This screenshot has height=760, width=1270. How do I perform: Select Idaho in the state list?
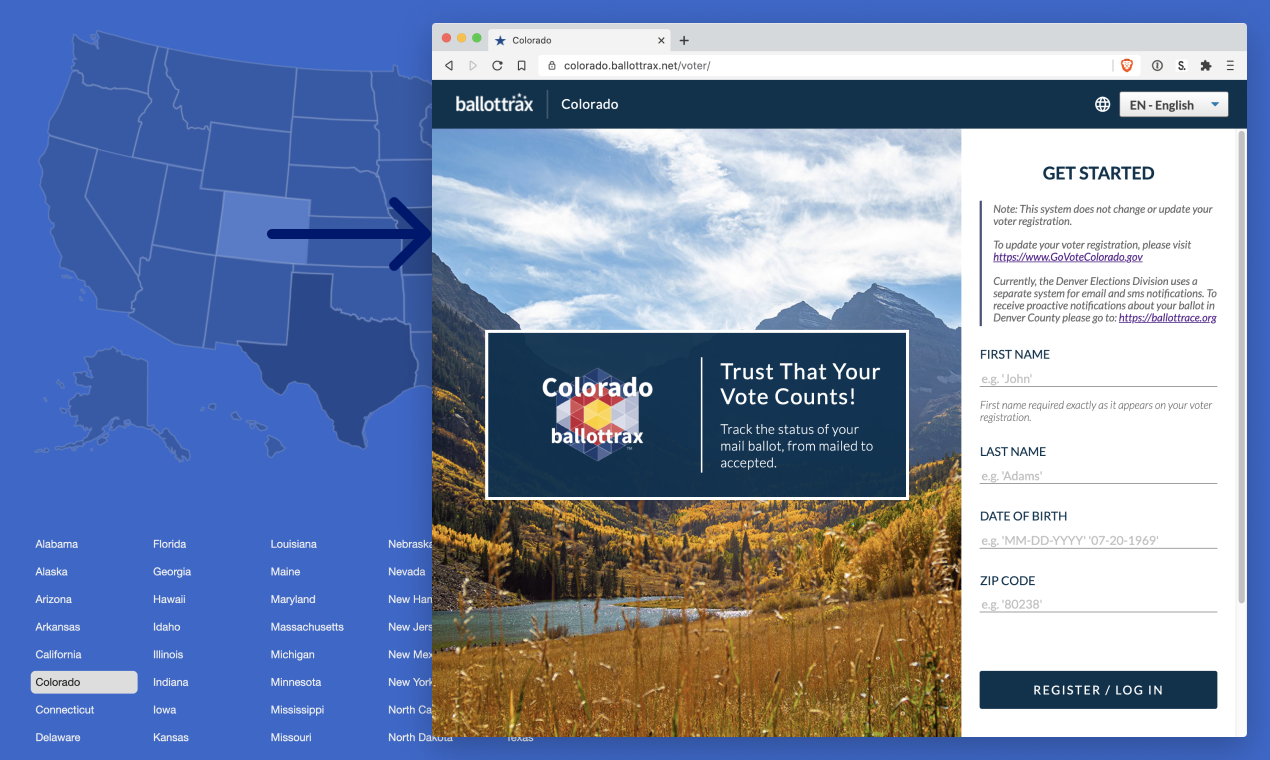(x=166, y=627)
